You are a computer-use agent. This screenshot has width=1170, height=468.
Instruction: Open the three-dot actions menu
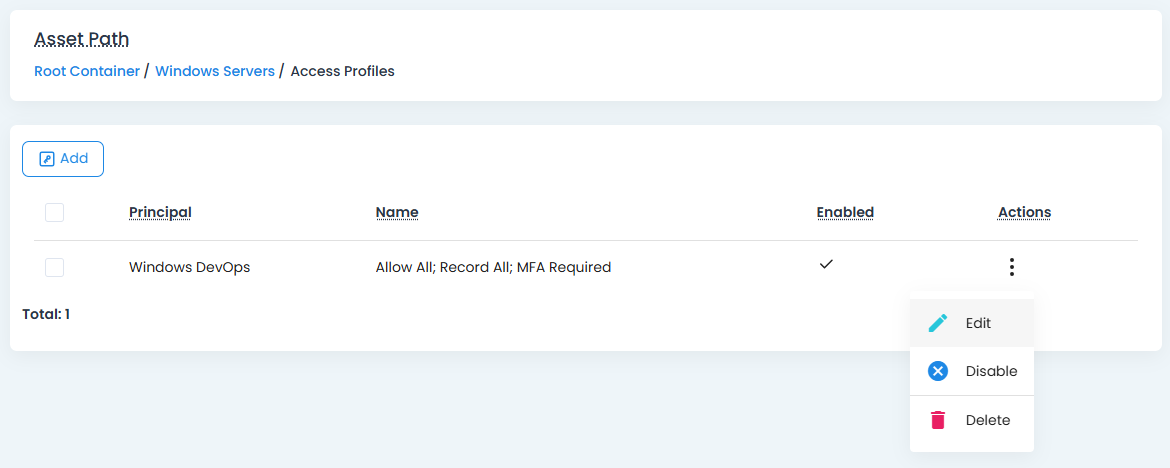point(1012,267)
